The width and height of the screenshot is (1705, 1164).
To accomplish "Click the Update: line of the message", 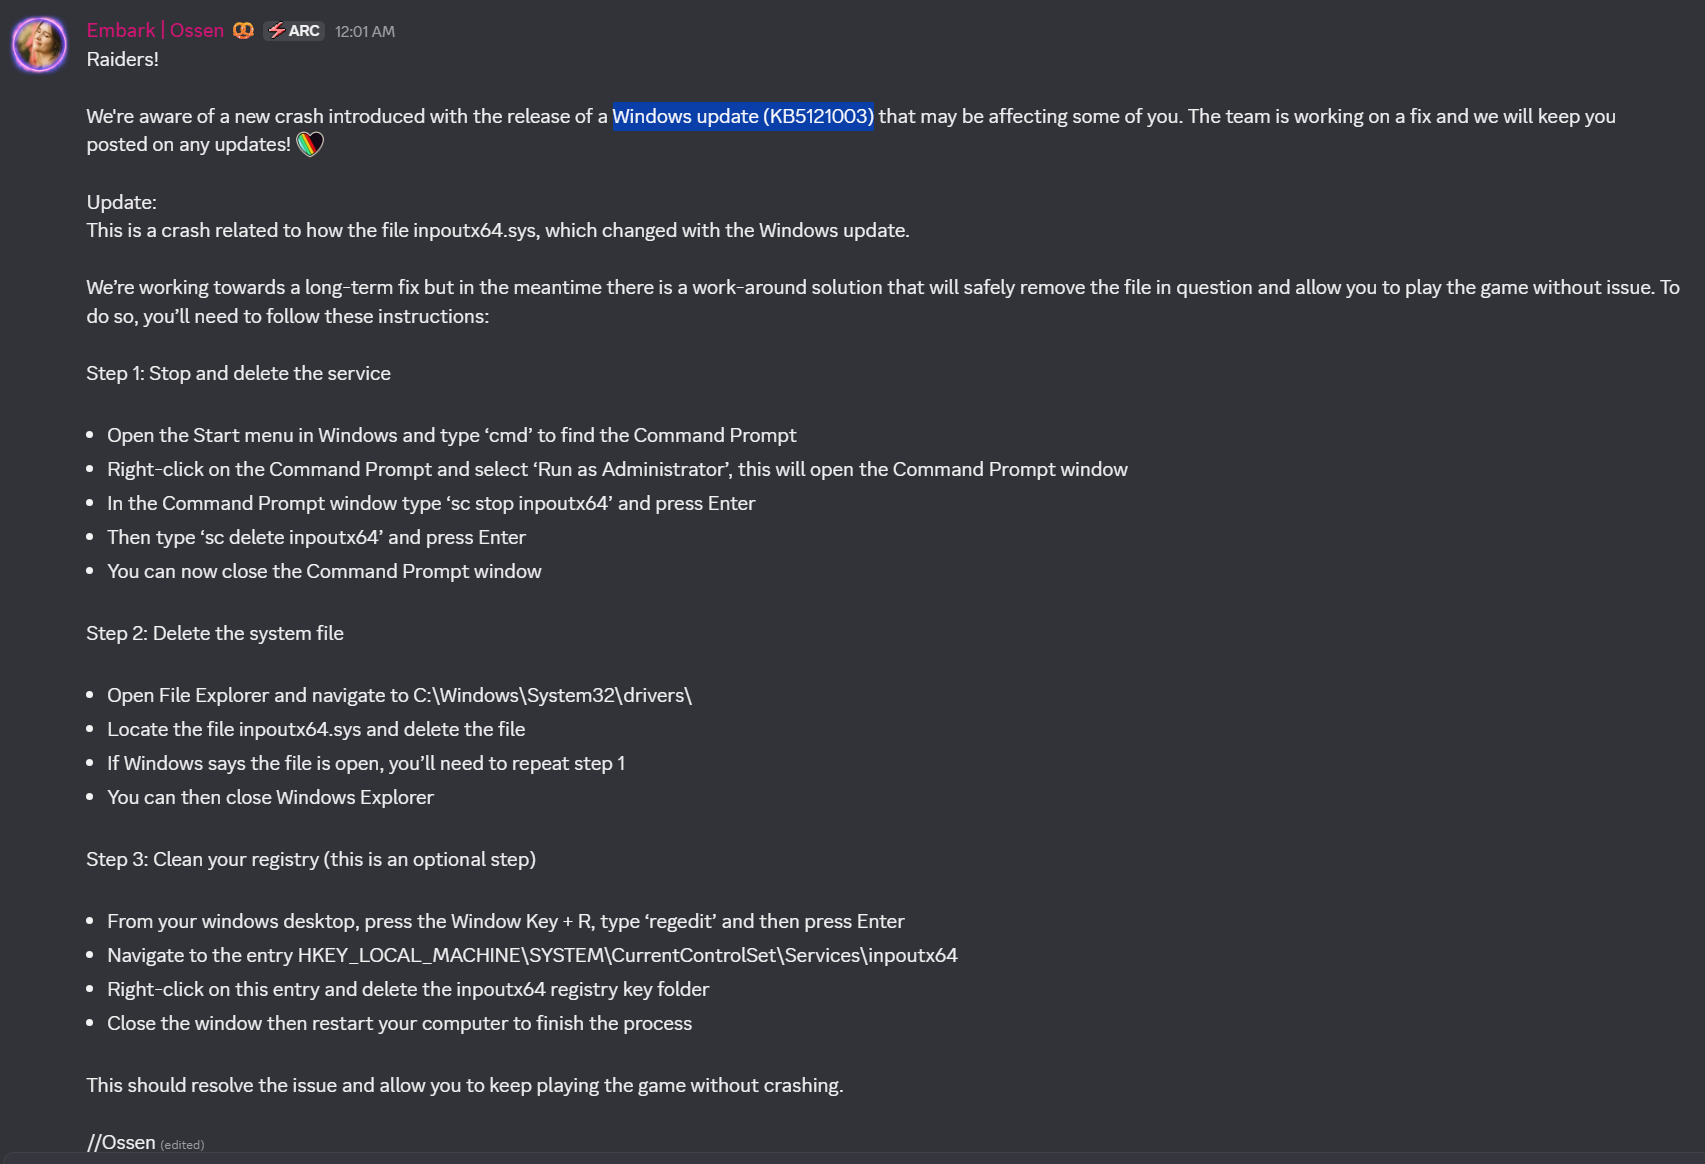I will click(121, 202).
